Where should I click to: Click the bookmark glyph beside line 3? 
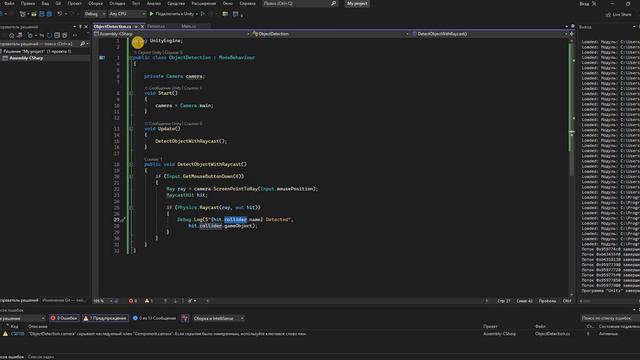[x=102, y=58]
